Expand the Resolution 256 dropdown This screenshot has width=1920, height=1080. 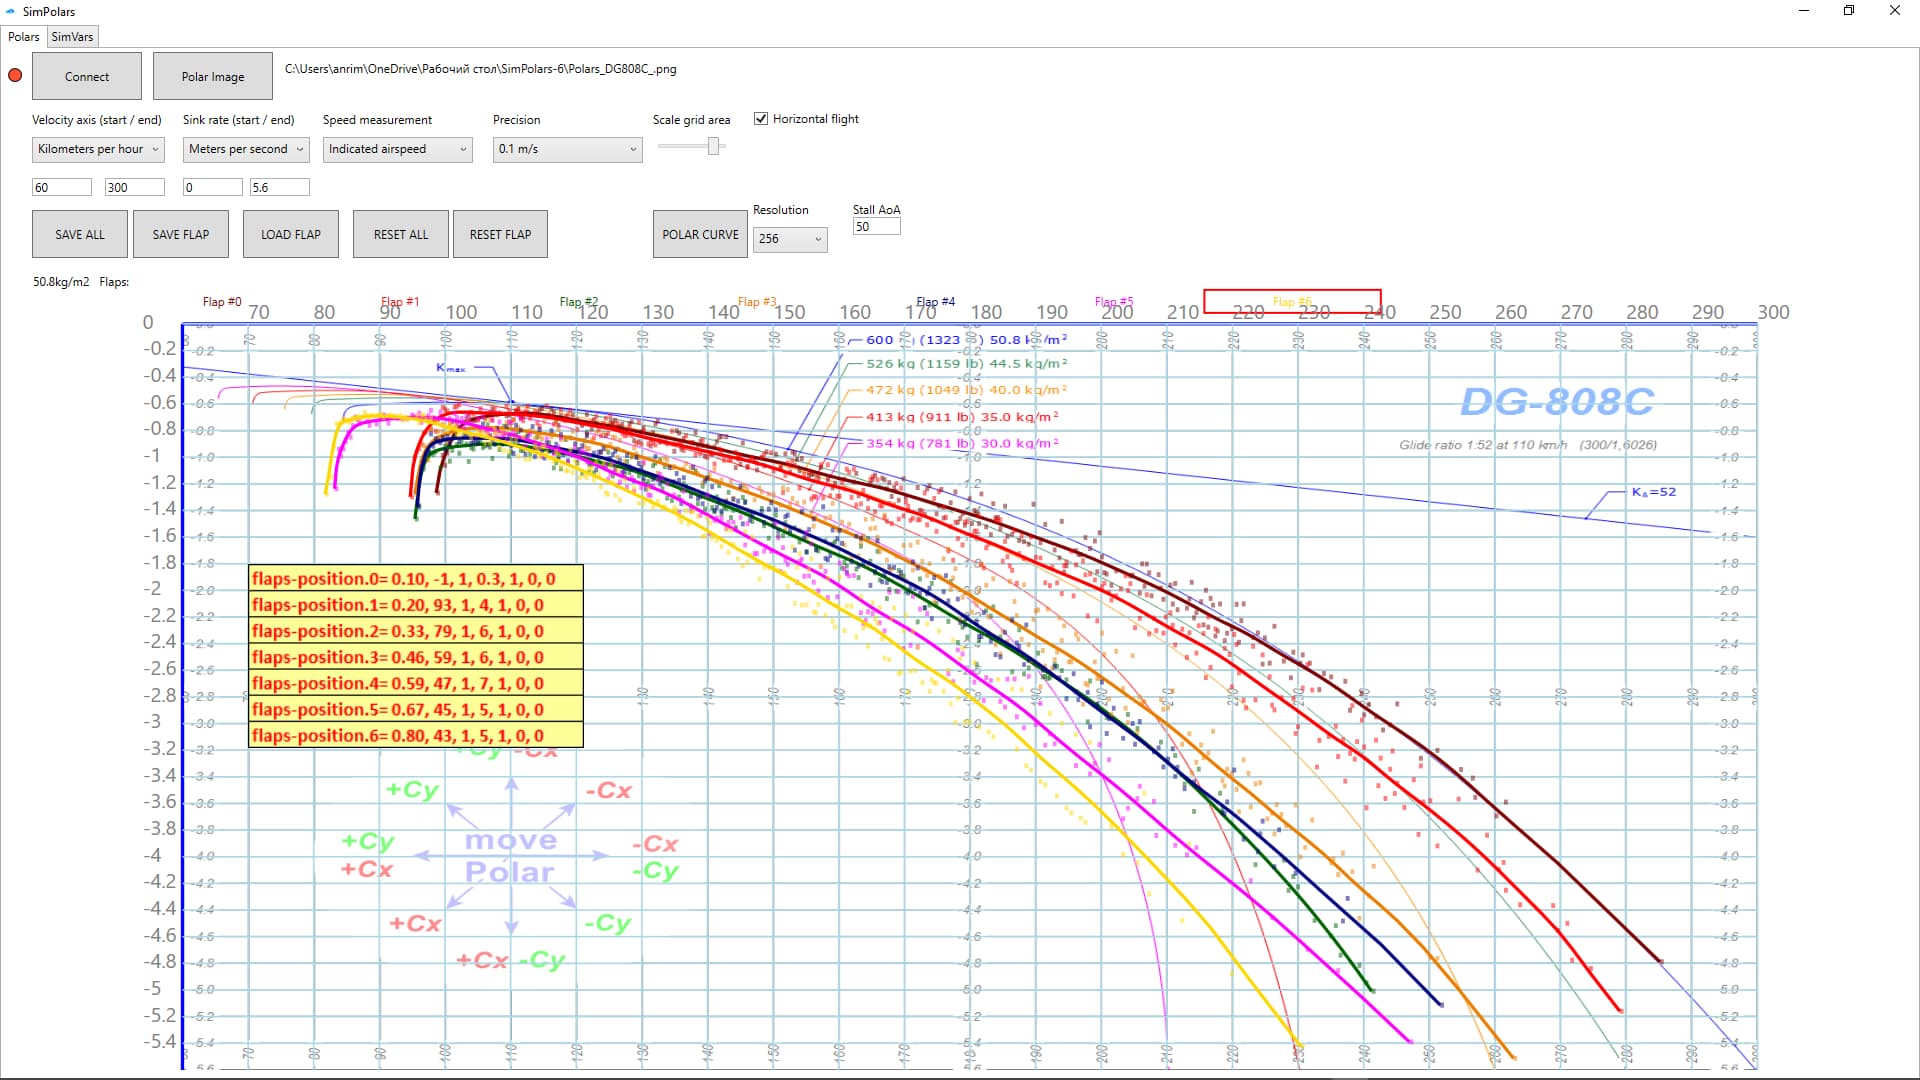pyautogui.click(x=789, y=239)
